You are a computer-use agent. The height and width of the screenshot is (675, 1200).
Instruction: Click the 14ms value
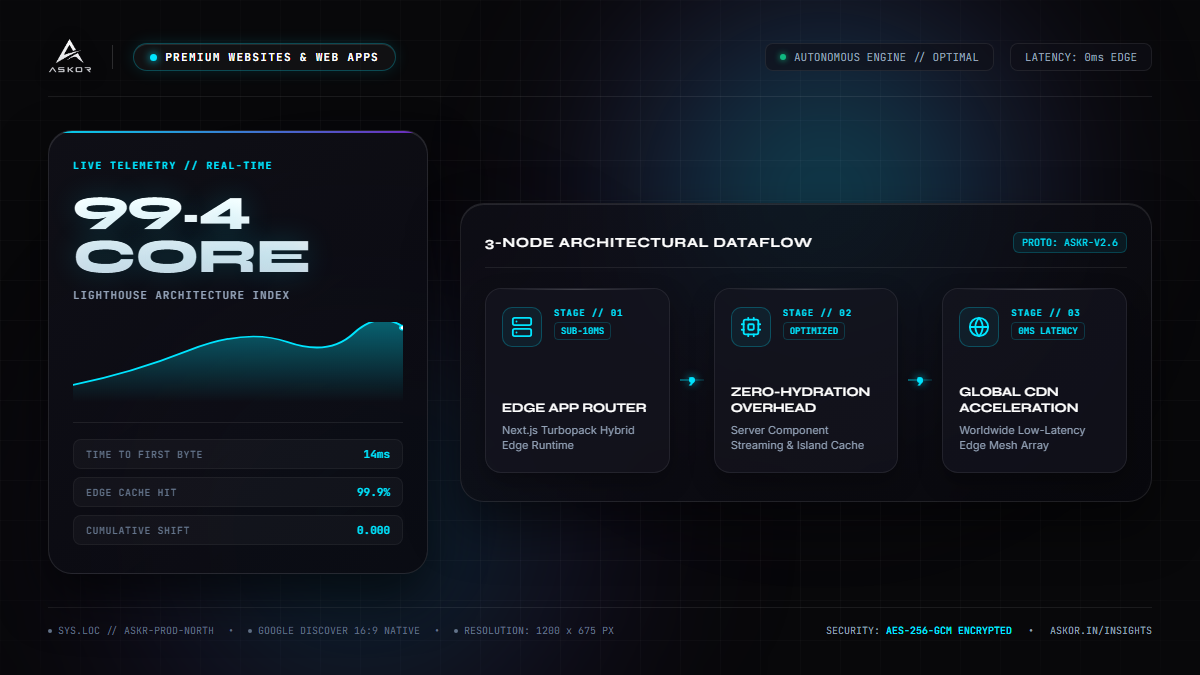coord(377,455)
